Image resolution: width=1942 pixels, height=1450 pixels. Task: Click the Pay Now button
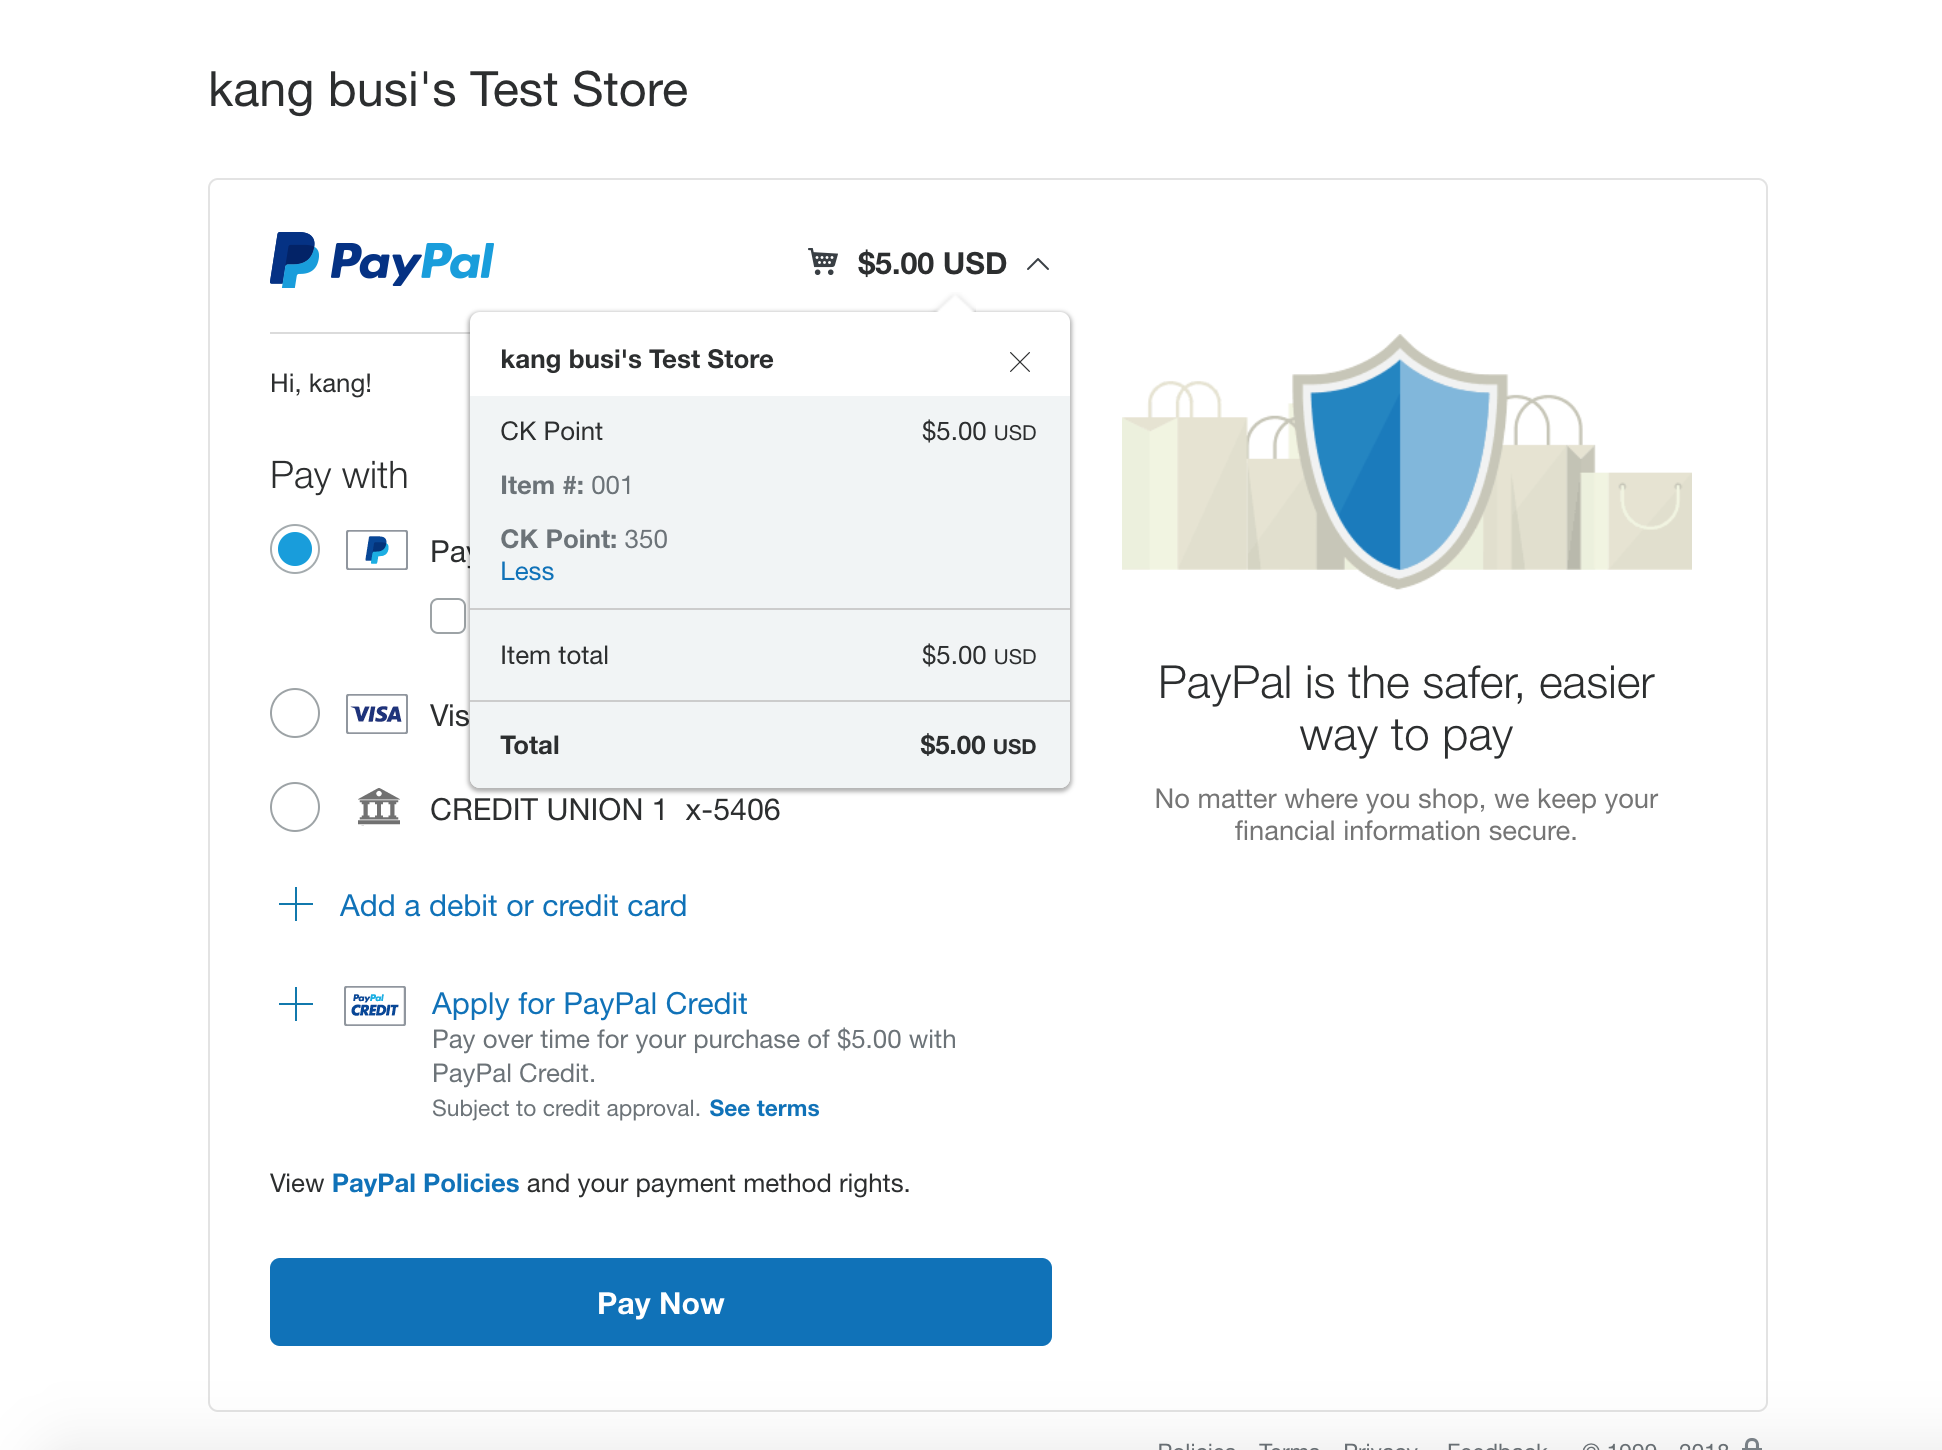[661, 1302]
